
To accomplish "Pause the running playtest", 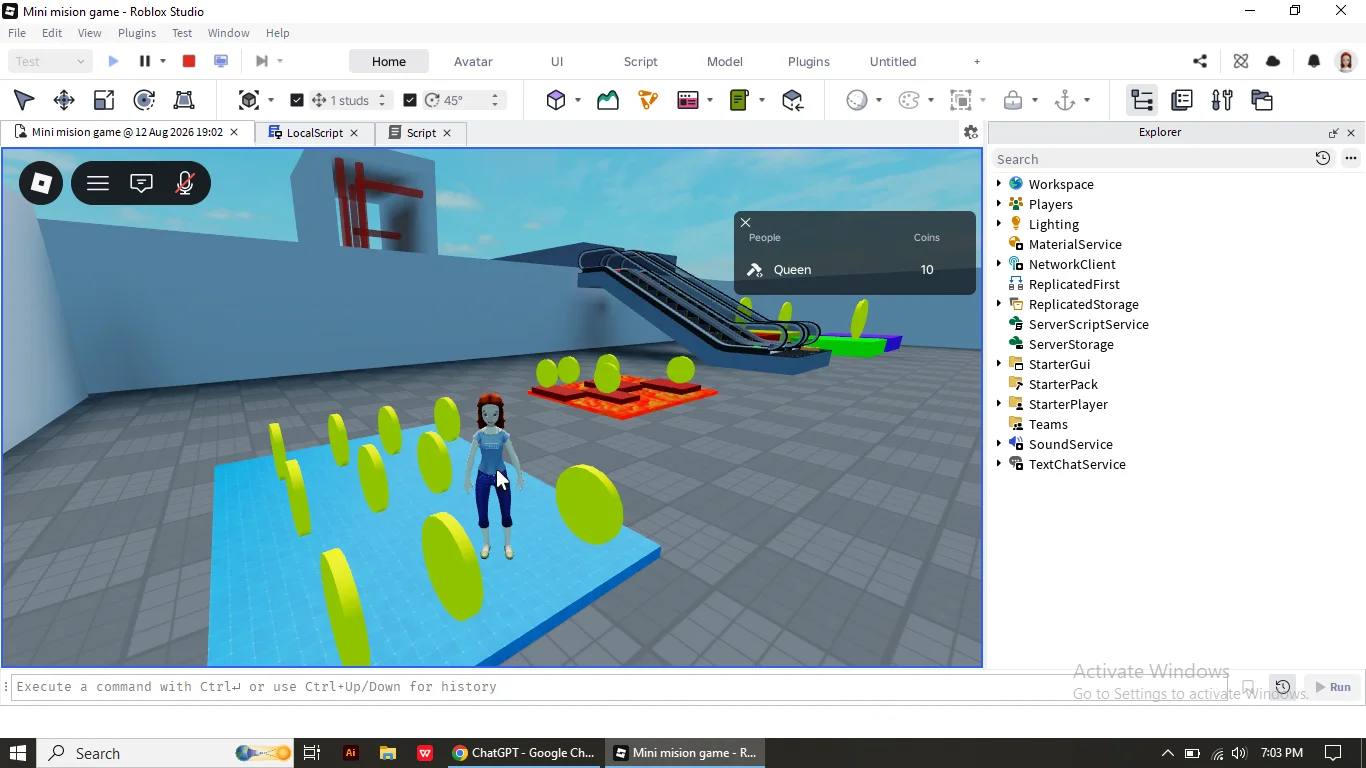I will [x=145, y=61].
